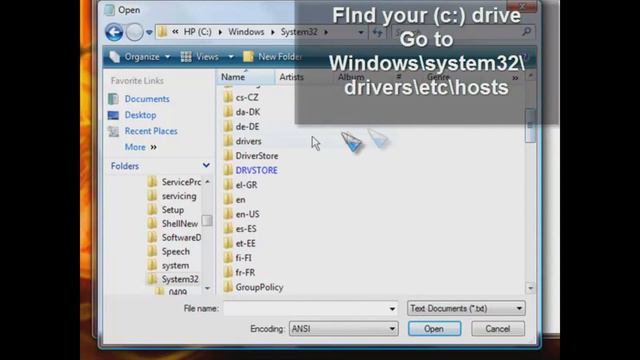Sort by the Artists column header
Image resolution: width=640 pixels, height=360 pixels.
(x=291, y=77)
